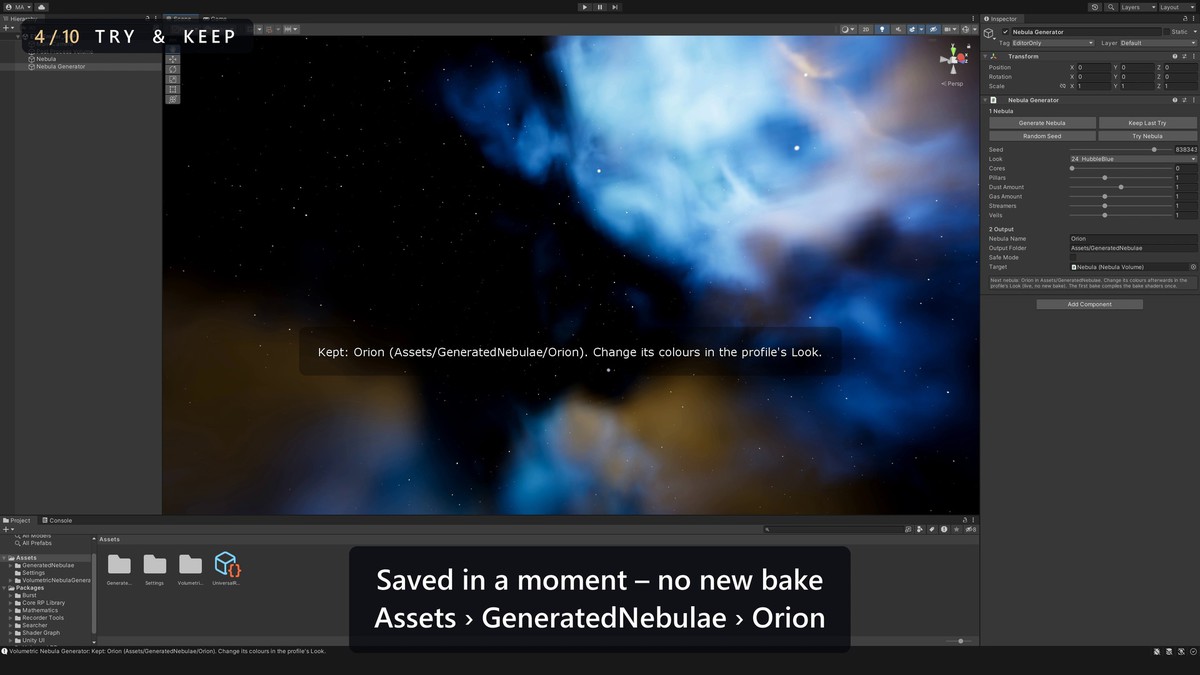Image resolution: width=1200 pixels, height=675 pixels.
Task: Open Inspector panel options menu
Action: [1193, 18]
